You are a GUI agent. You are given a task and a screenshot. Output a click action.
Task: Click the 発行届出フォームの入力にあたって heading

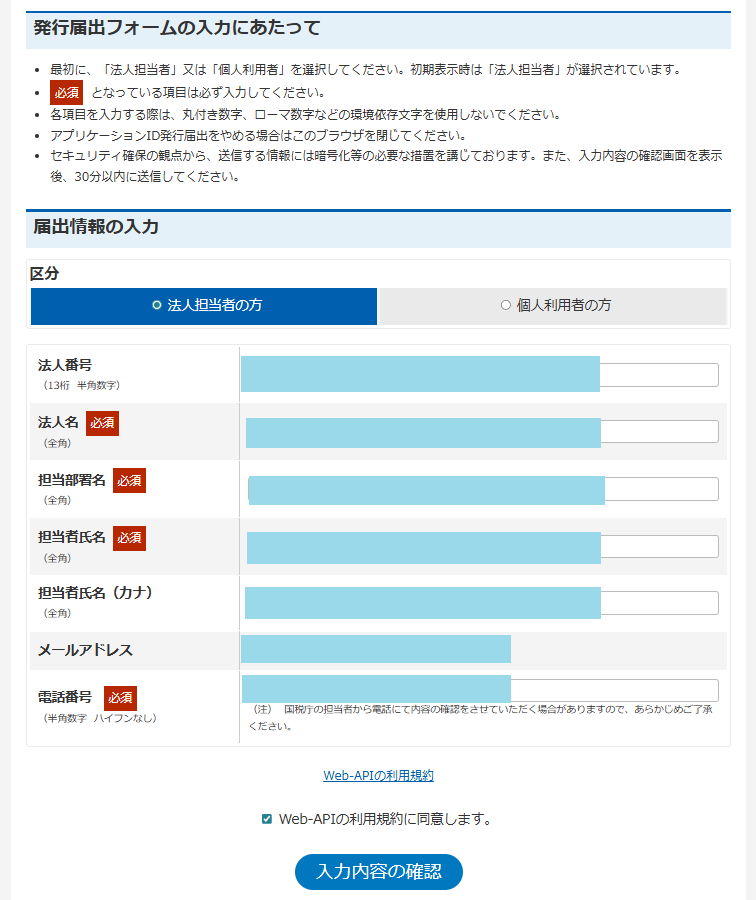[x=176, y=28]
